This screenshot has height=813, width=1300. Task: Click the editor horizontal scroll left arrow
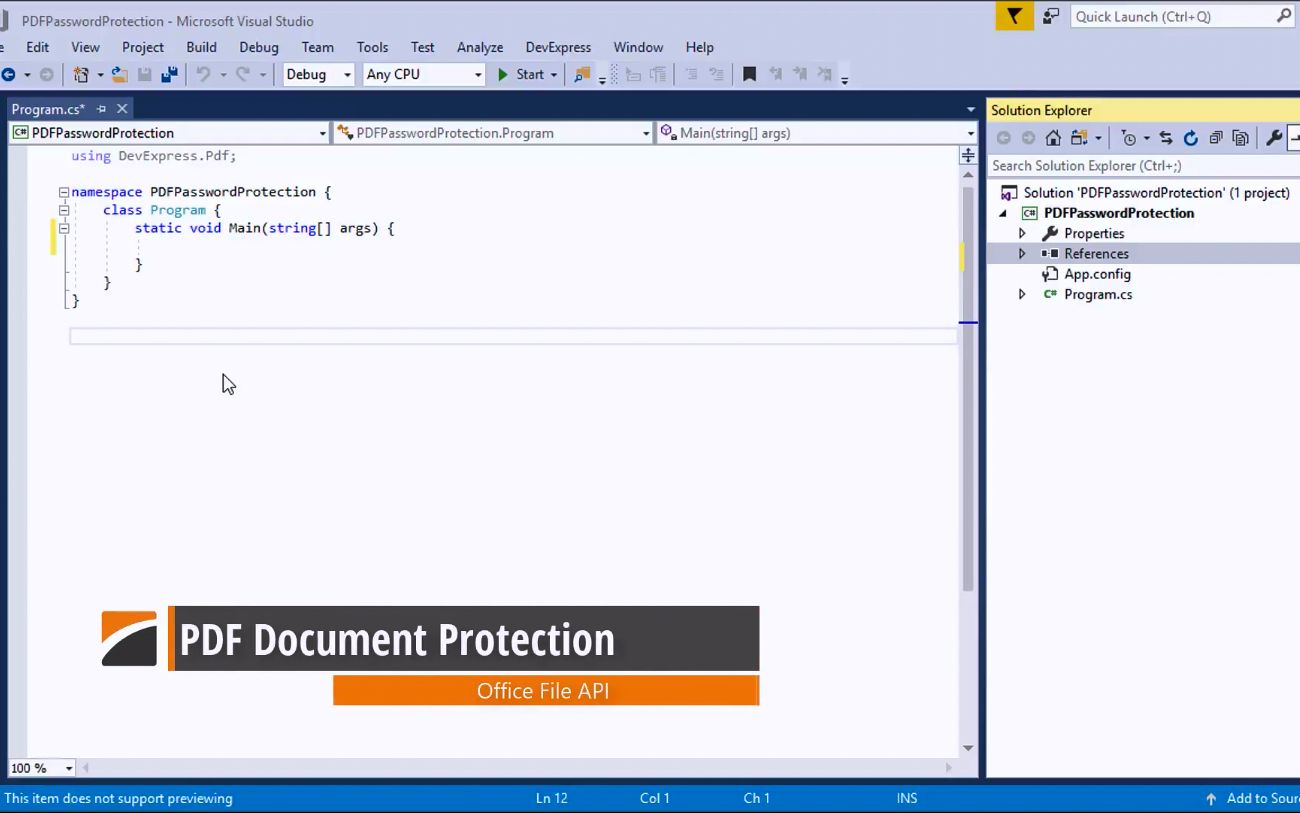[86, 769]
